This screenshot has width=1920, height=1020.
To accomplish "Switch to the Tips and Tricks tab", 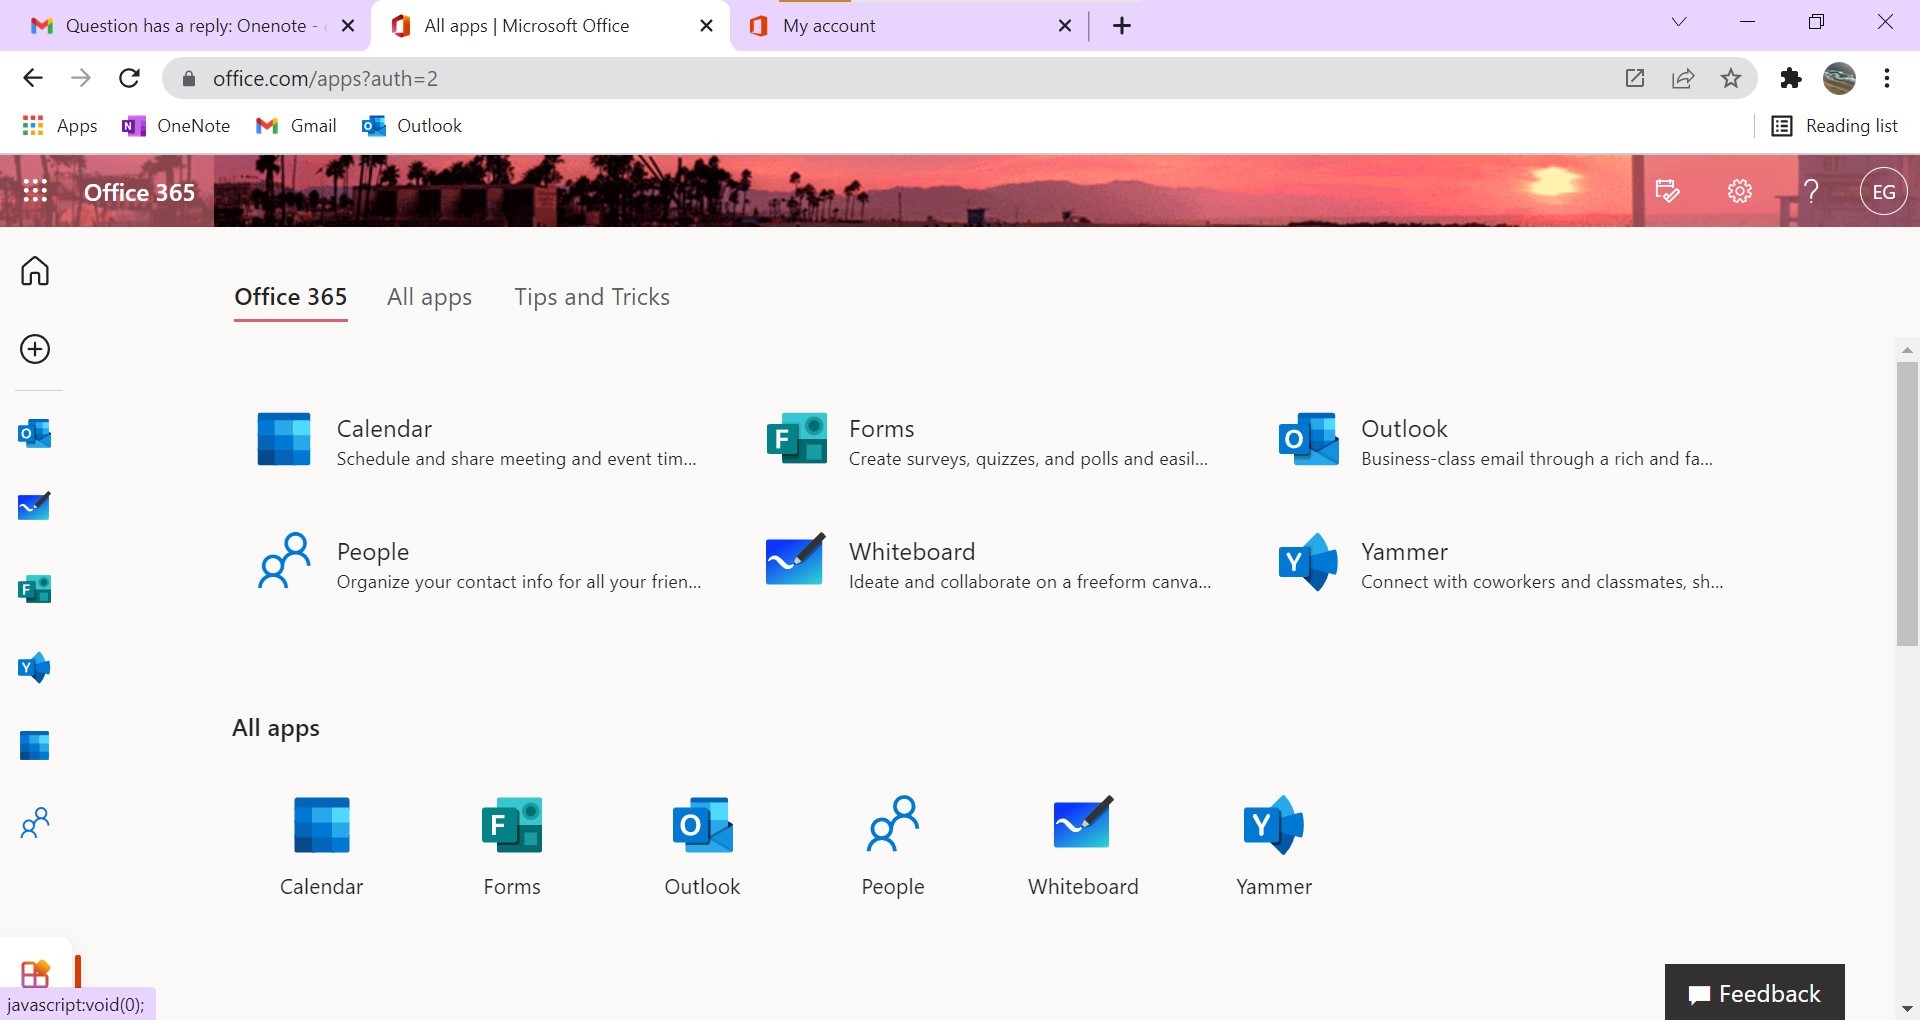I will (592, 297).
